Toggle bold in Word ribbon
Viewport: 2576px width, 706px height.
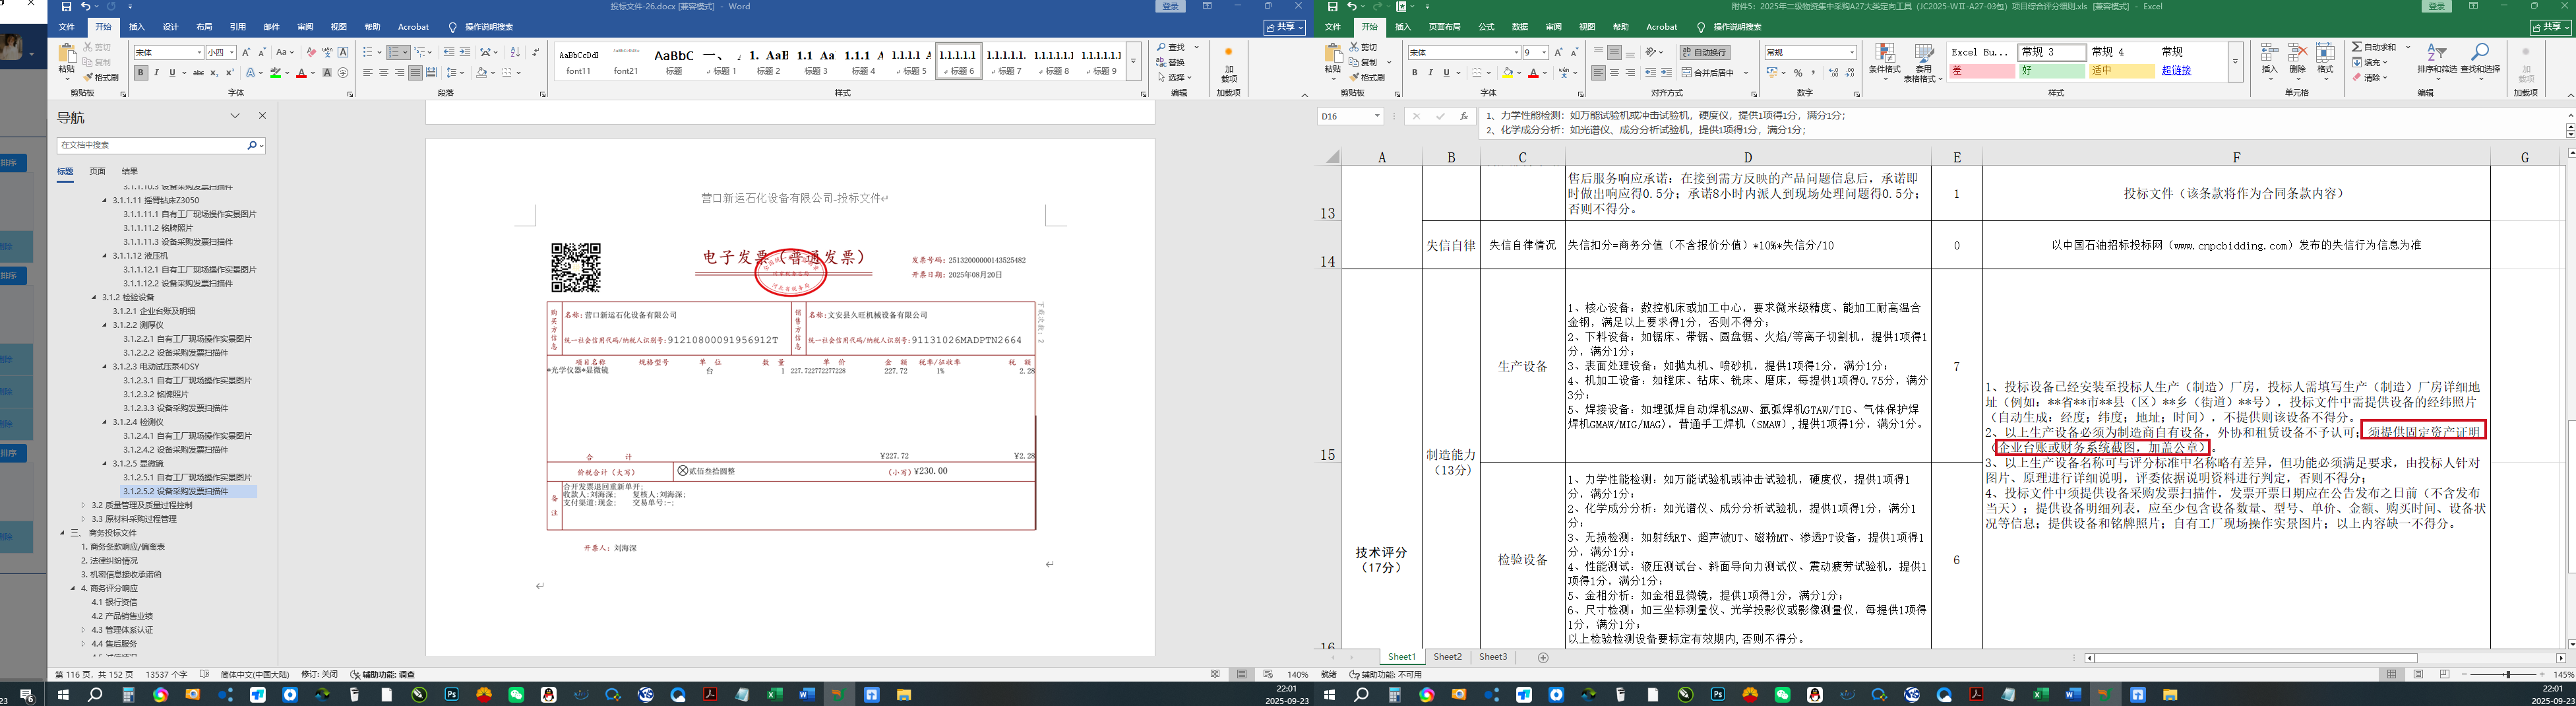pos(141,73)
